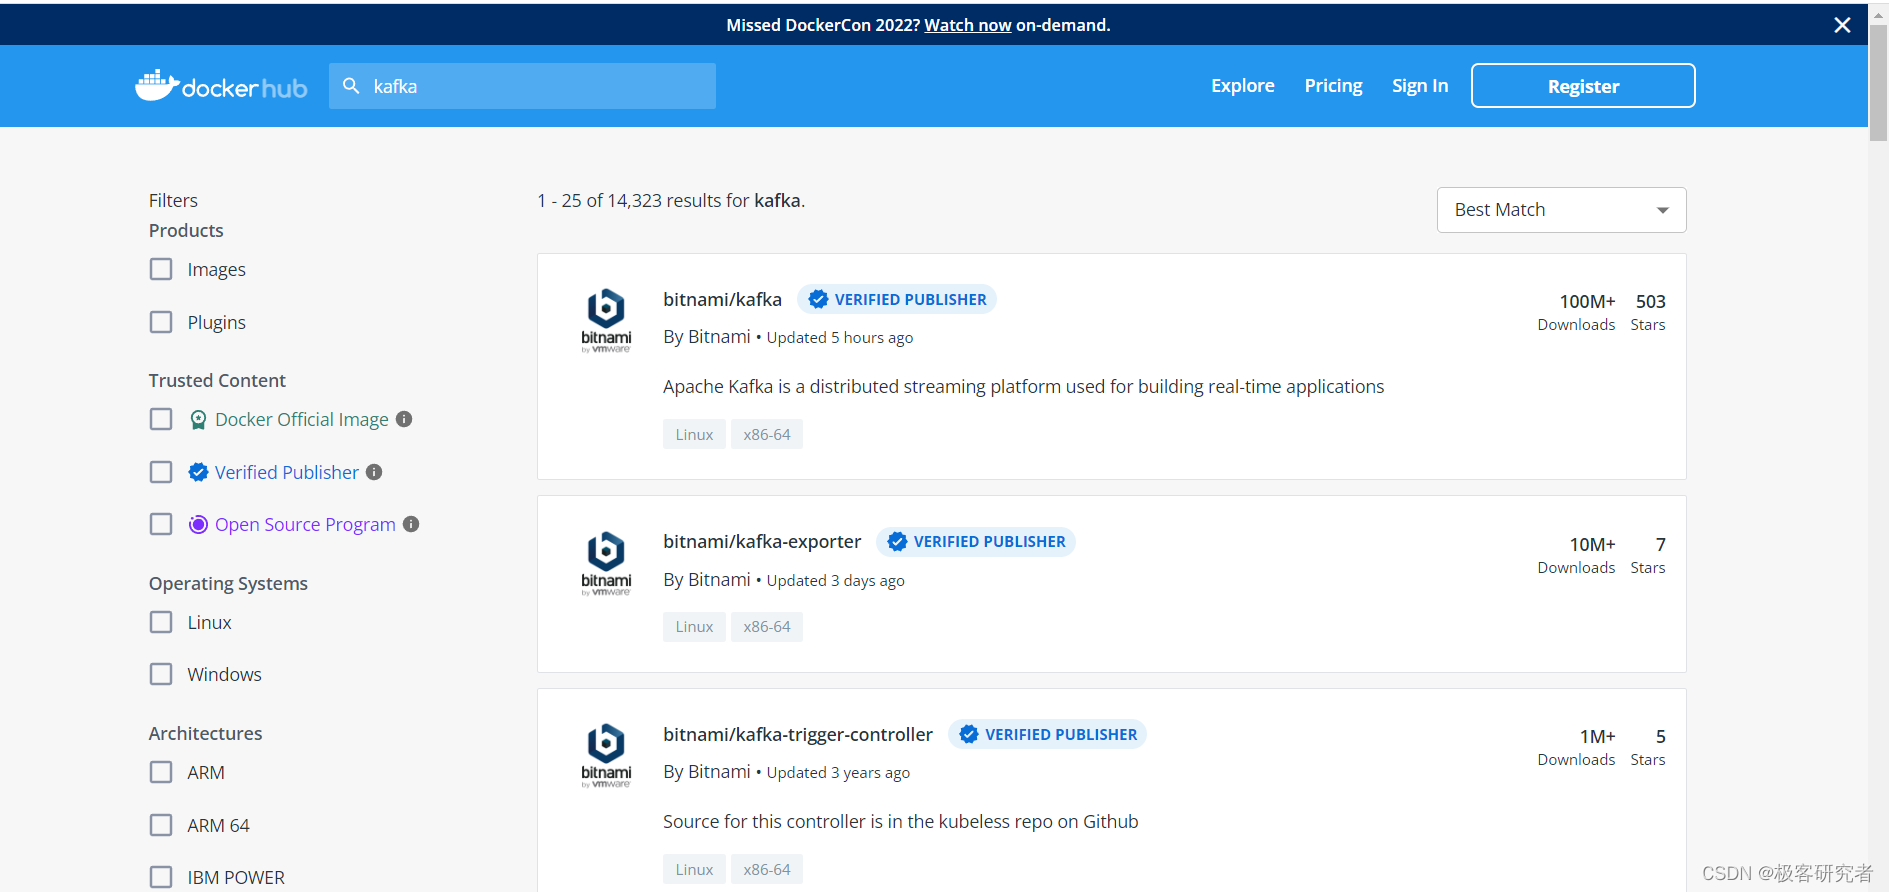The width and height of the screenshot is (1889, 892).
Task: Click verified badge icon on bitnami/kafka
Action: pos(818,299)
